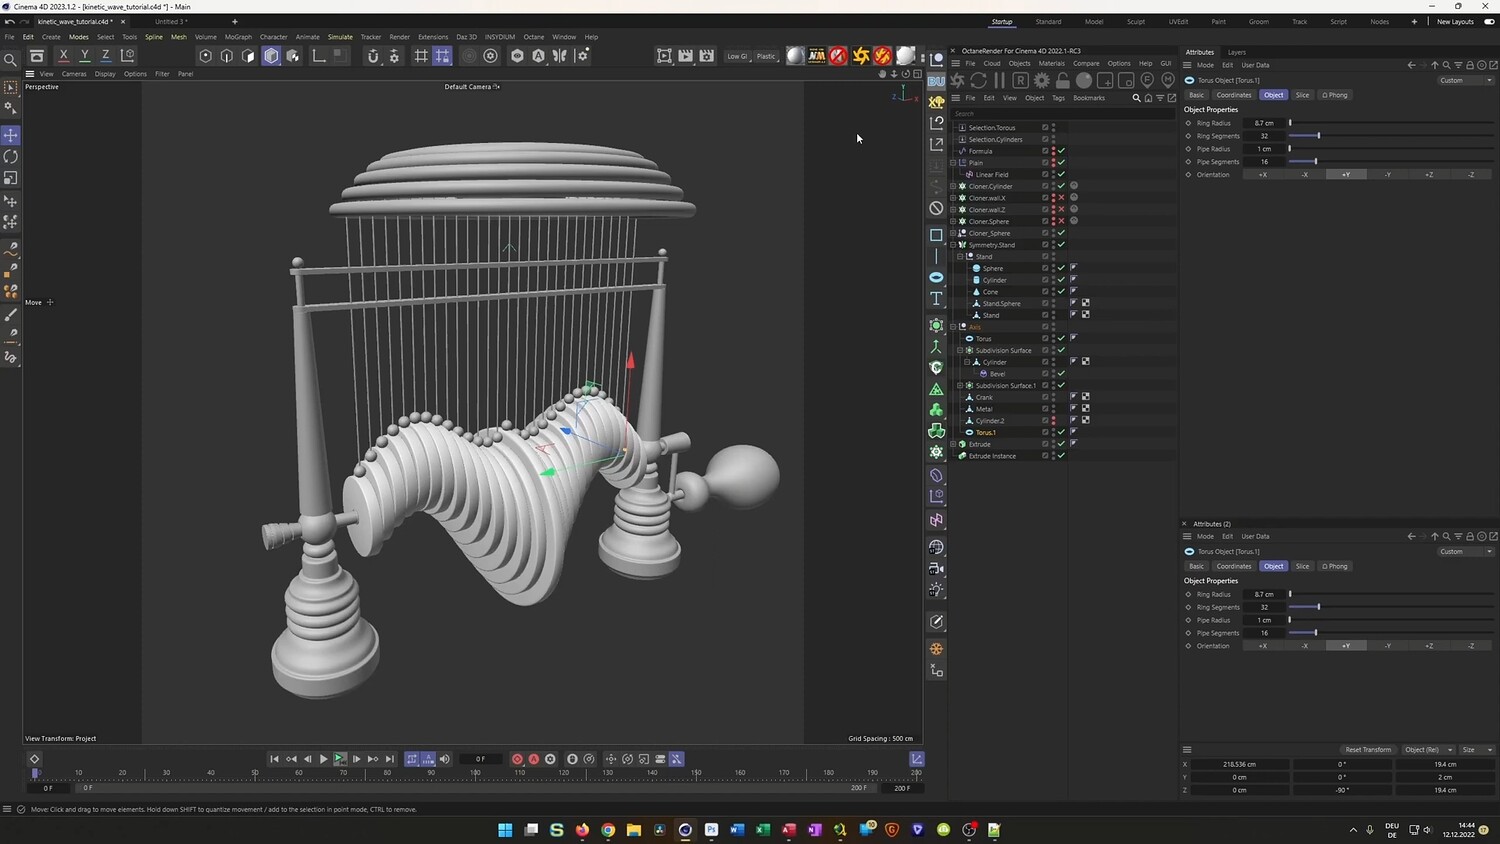
Task: Switch to the Sculpt layout tab
Action: [x=1136, y=22]
